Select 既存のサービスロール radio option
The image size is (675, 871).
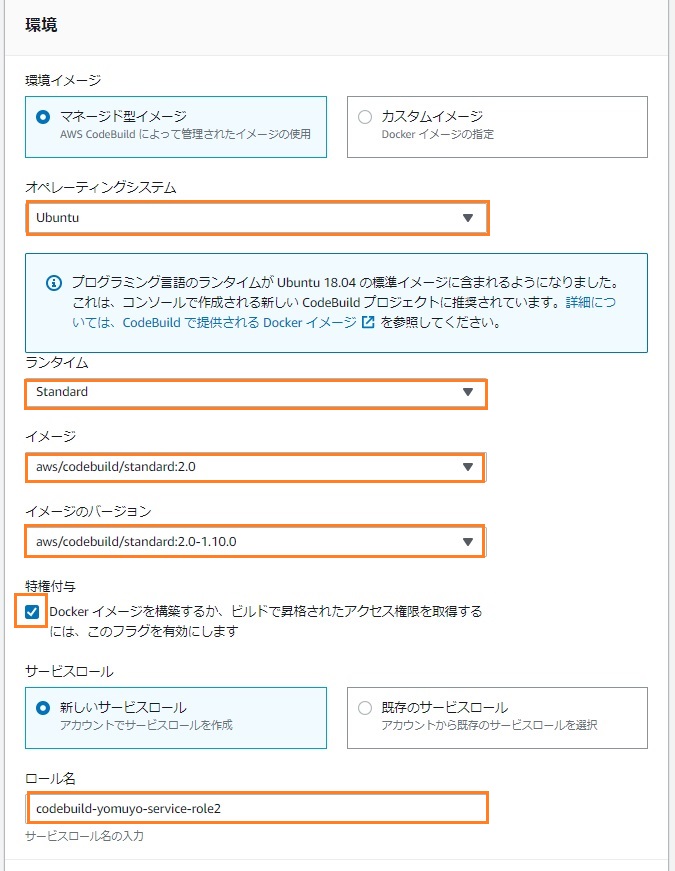point(365,708)
